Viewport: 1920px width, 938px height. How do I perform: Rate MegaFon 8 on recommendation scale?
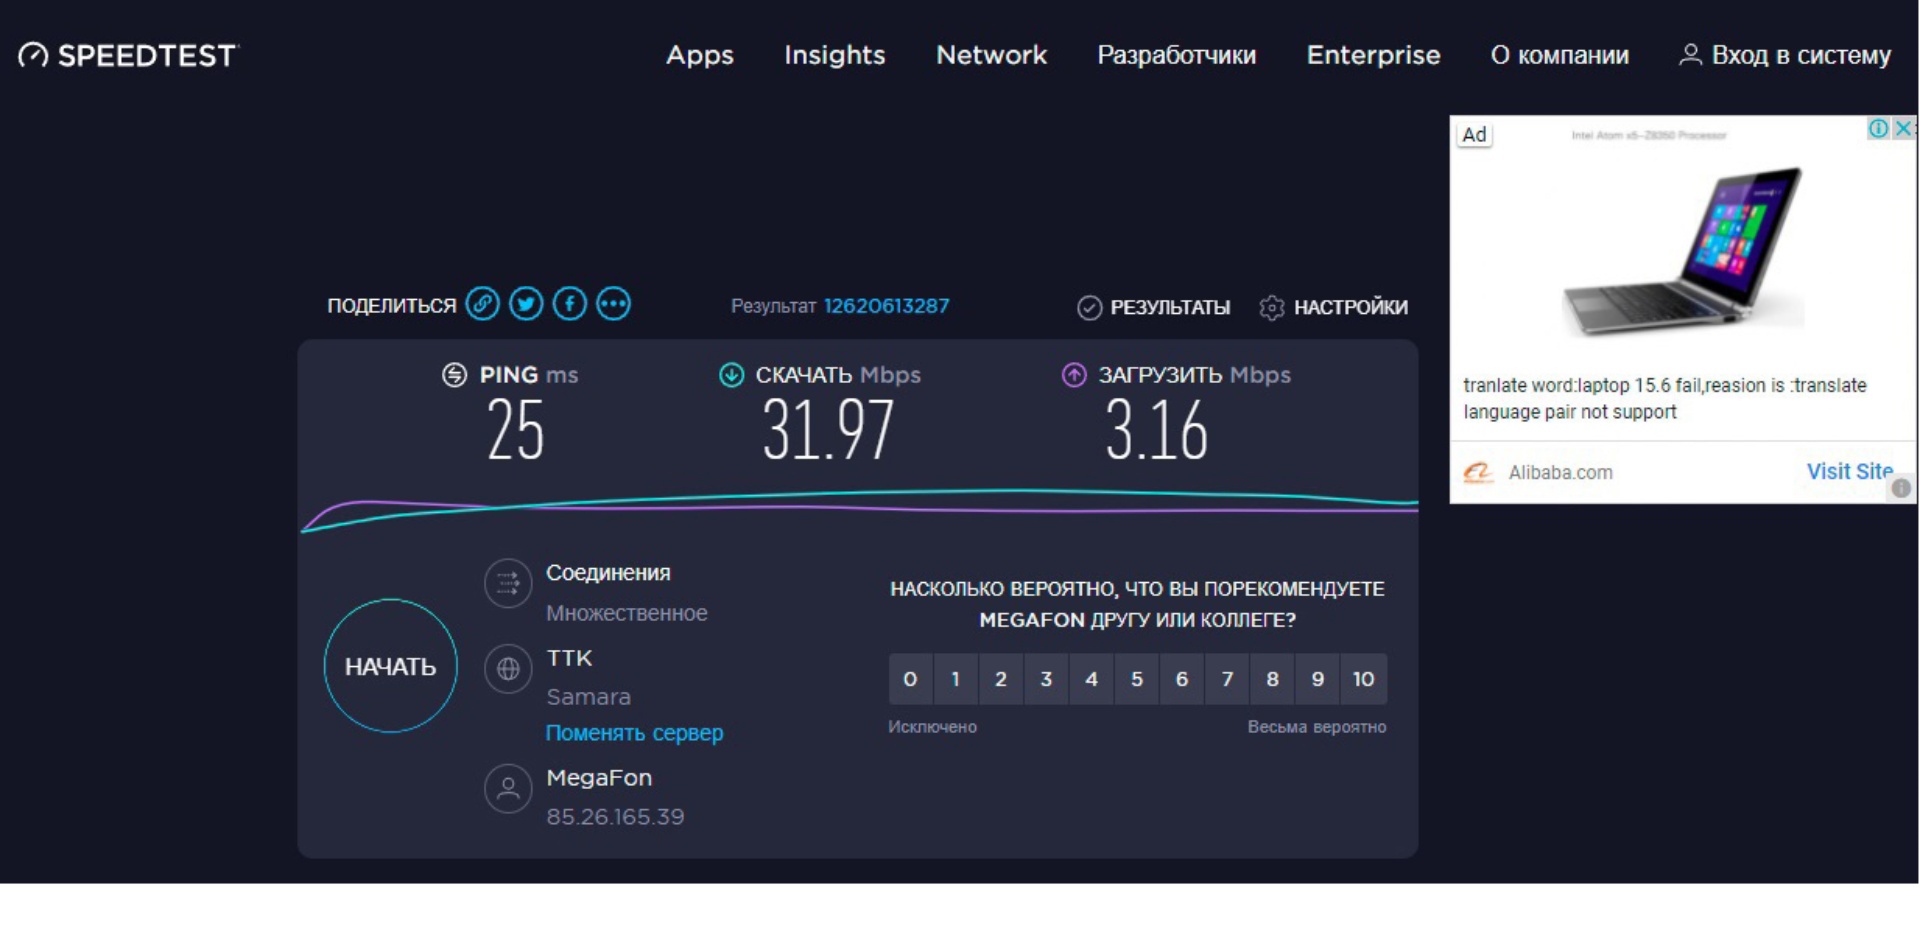tap(1273, 679)
